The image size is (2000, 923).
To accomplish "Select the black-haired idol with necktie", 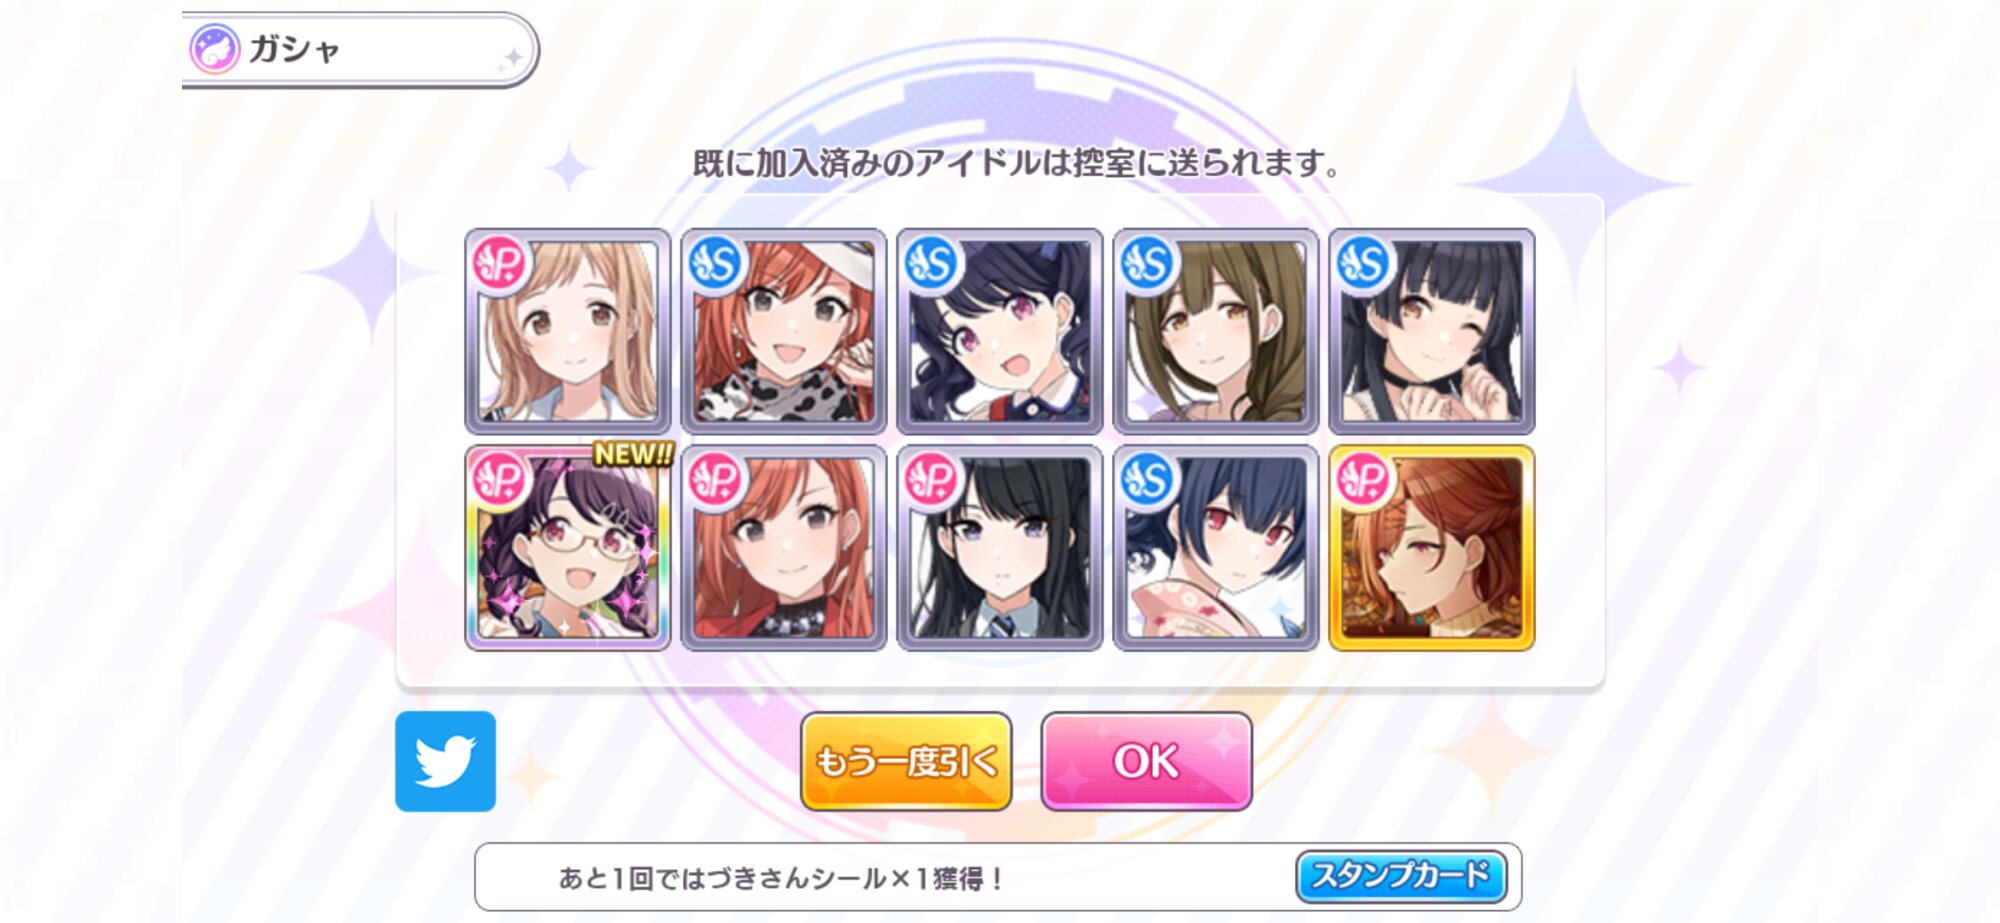I will (1000, 548).
